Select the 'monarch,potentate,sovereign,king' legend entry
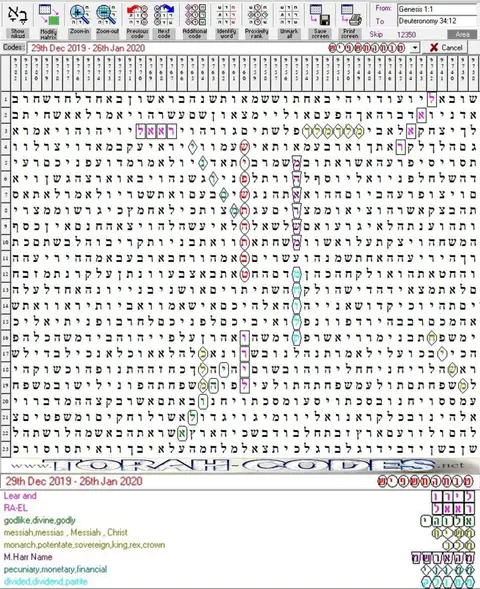Image resolution: width=480 pixels, height=589 pixels. point(84,545)
